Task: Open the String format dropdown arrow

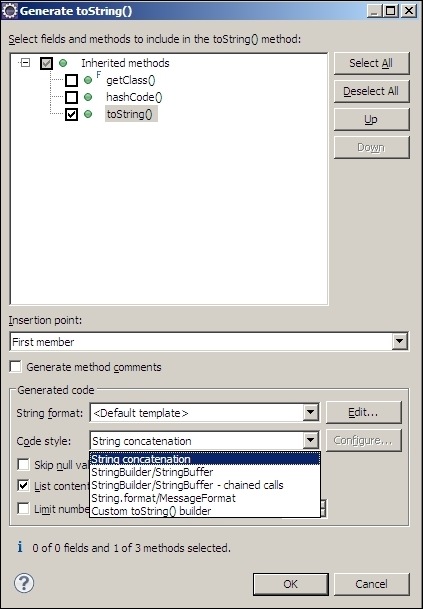Action: 310,412
